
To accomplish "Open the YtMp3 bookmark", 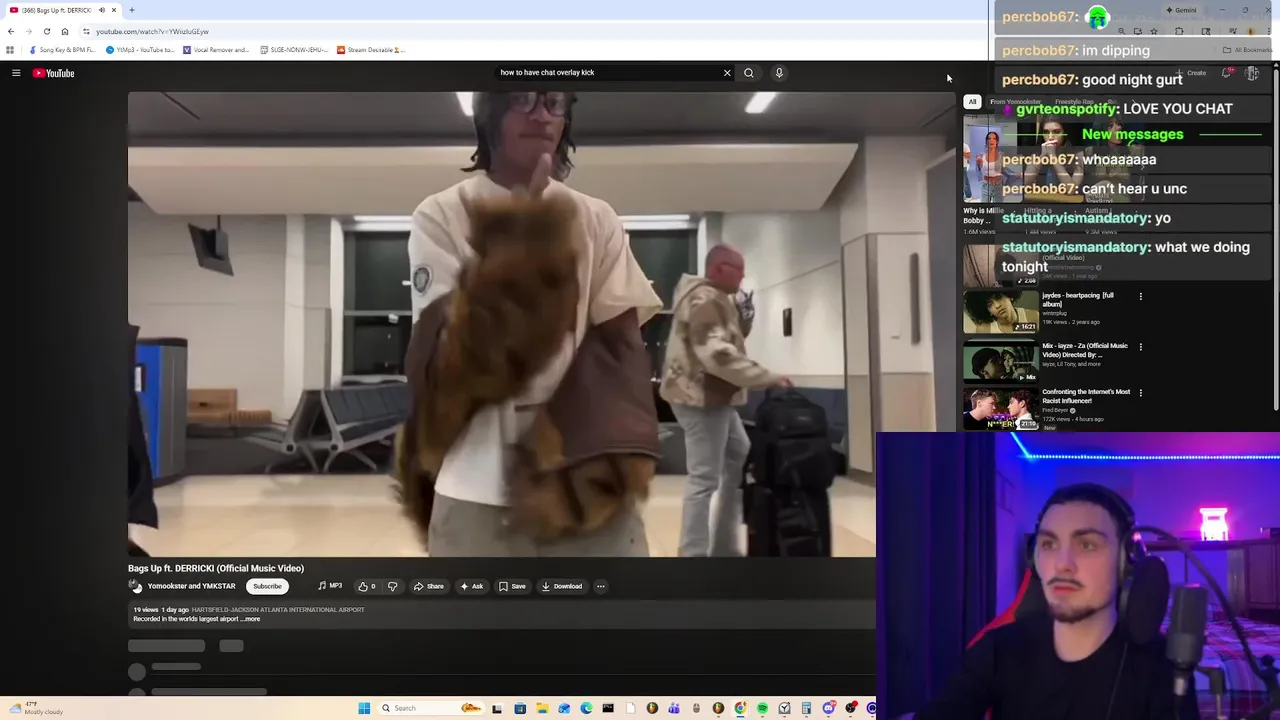I will [x=140, y=50].
